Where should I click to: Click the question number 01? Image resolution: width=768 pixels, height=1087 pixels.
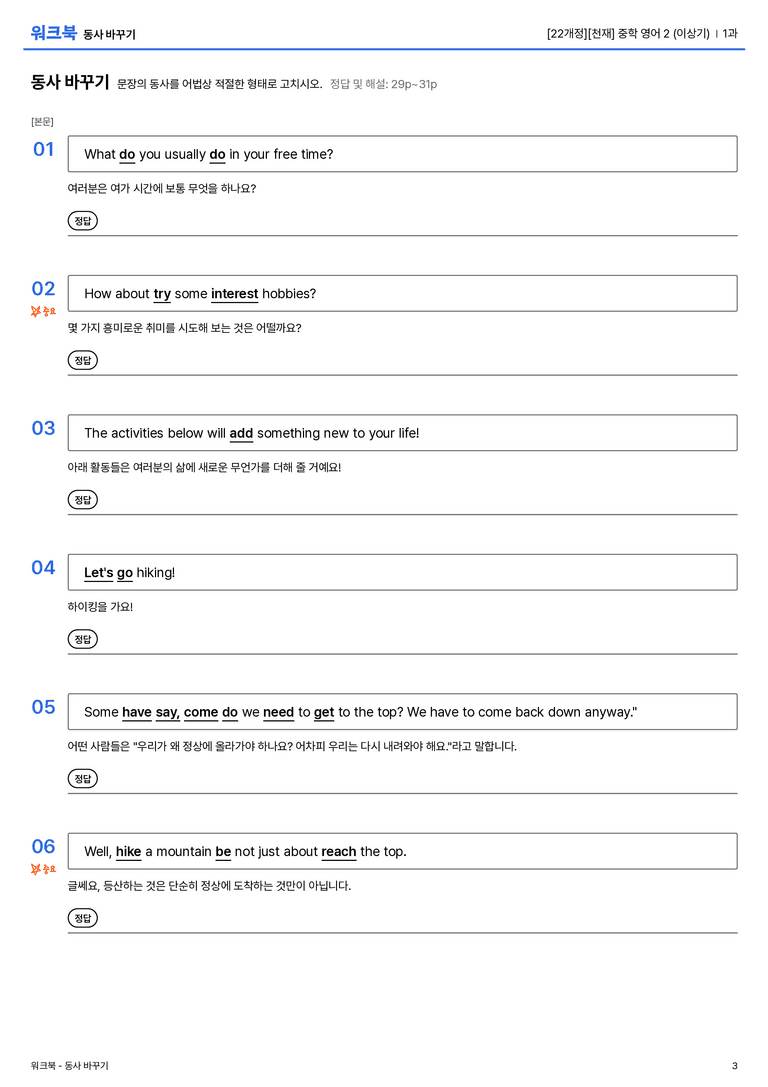(x=43, y=149)
